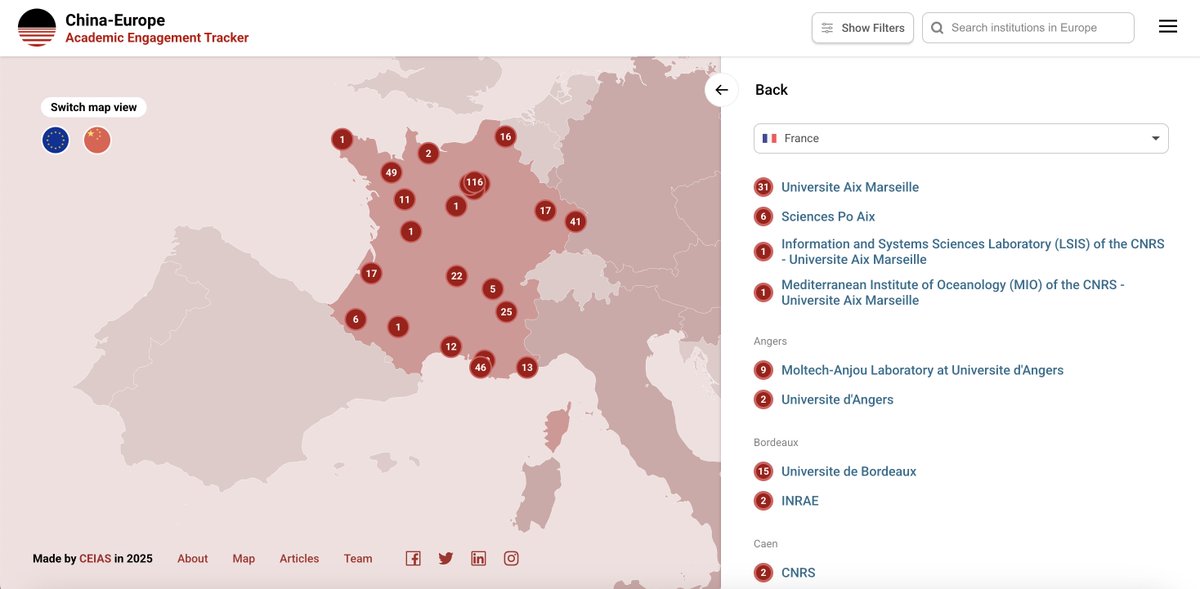Select the map marker showing 46

(x=481, y=367)
